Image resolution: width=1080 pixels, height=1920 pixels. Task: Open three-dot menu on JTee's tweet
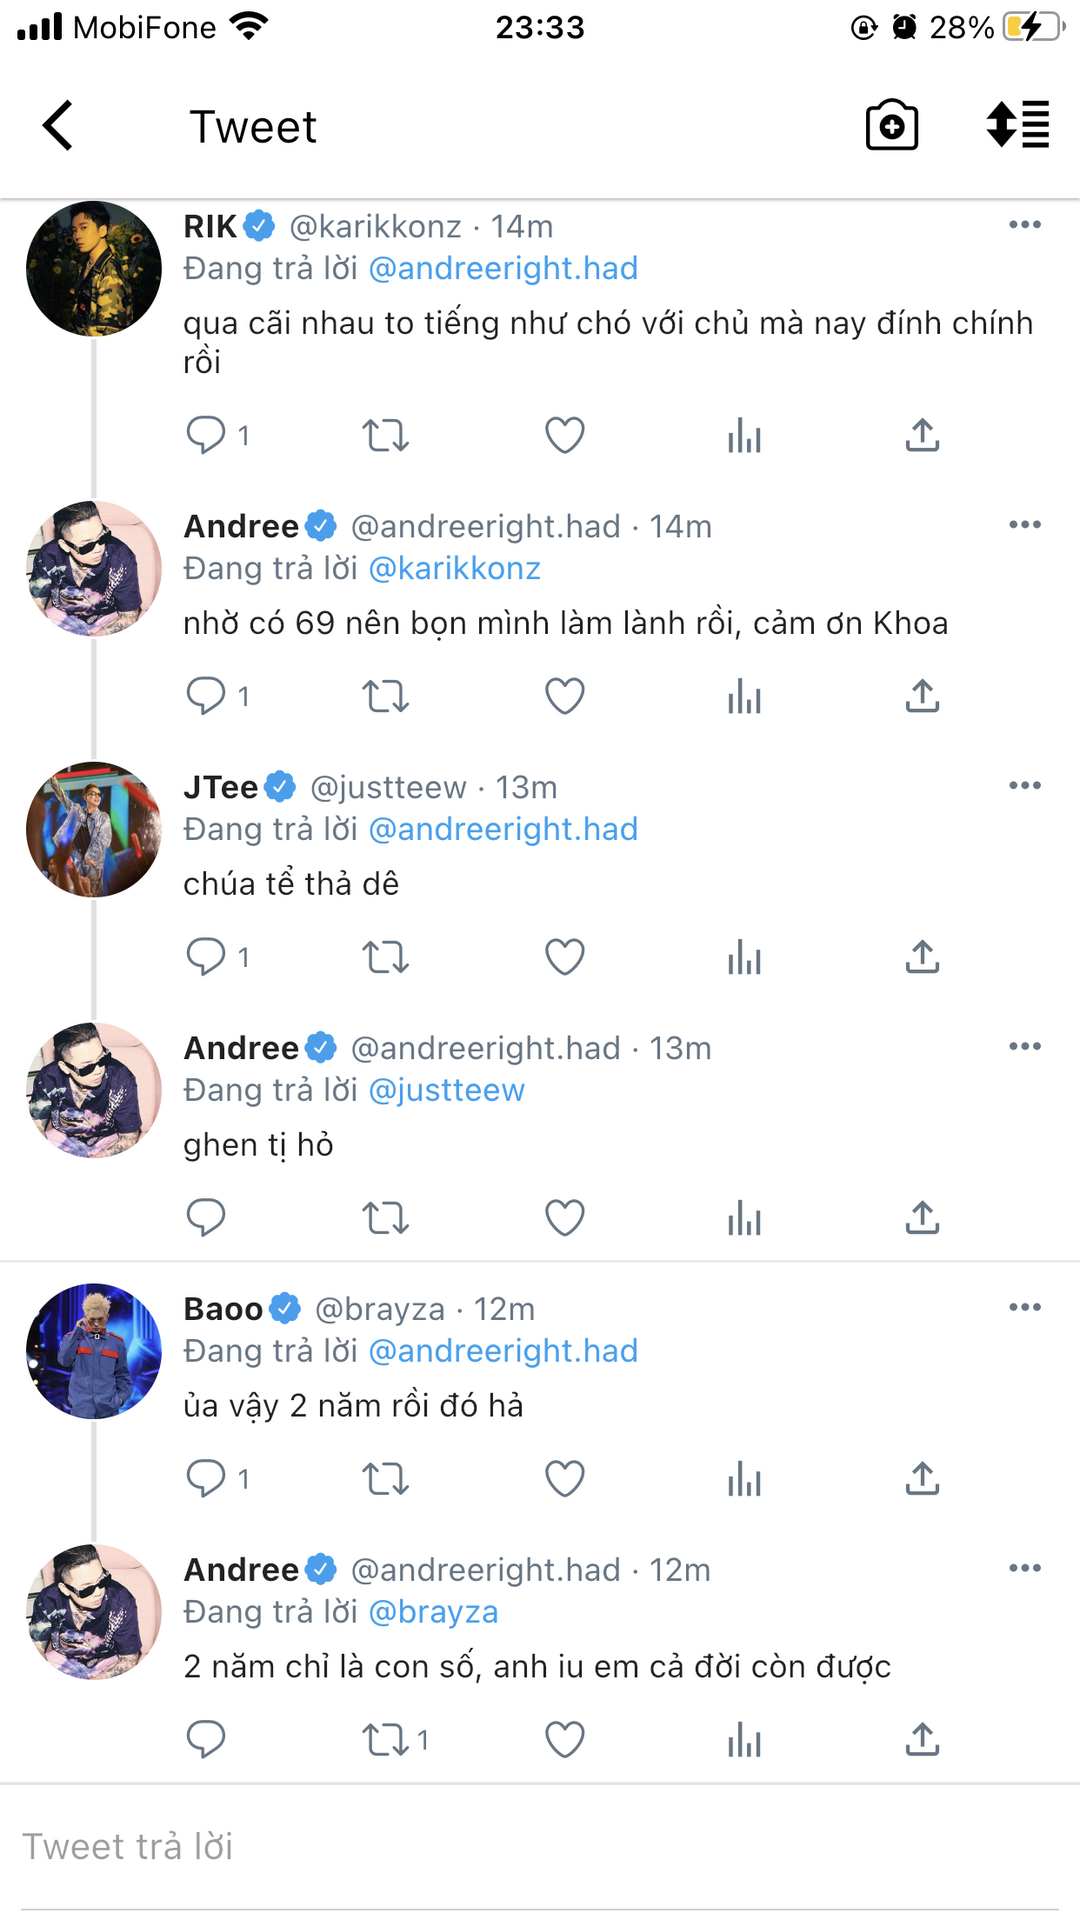(x=1025, y=786)
